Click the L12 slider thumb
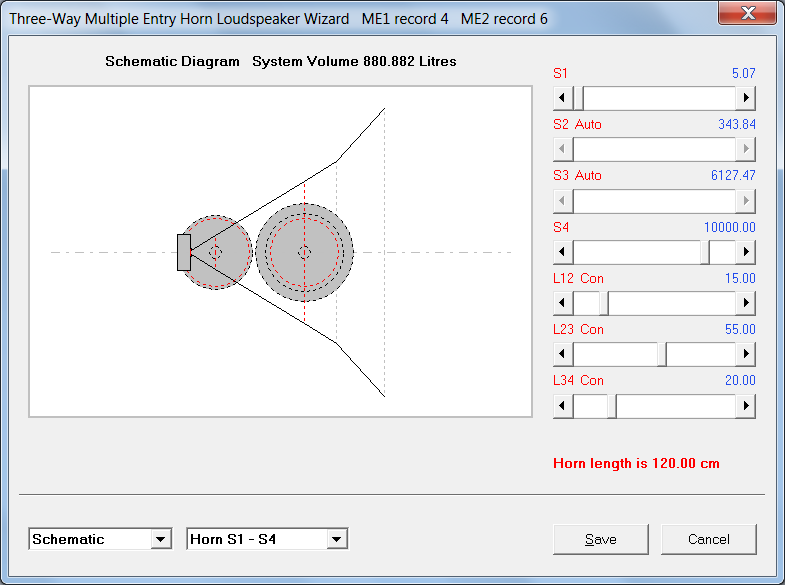The width and height of the screenshot is (785, 585). click(x=604, y=303)
